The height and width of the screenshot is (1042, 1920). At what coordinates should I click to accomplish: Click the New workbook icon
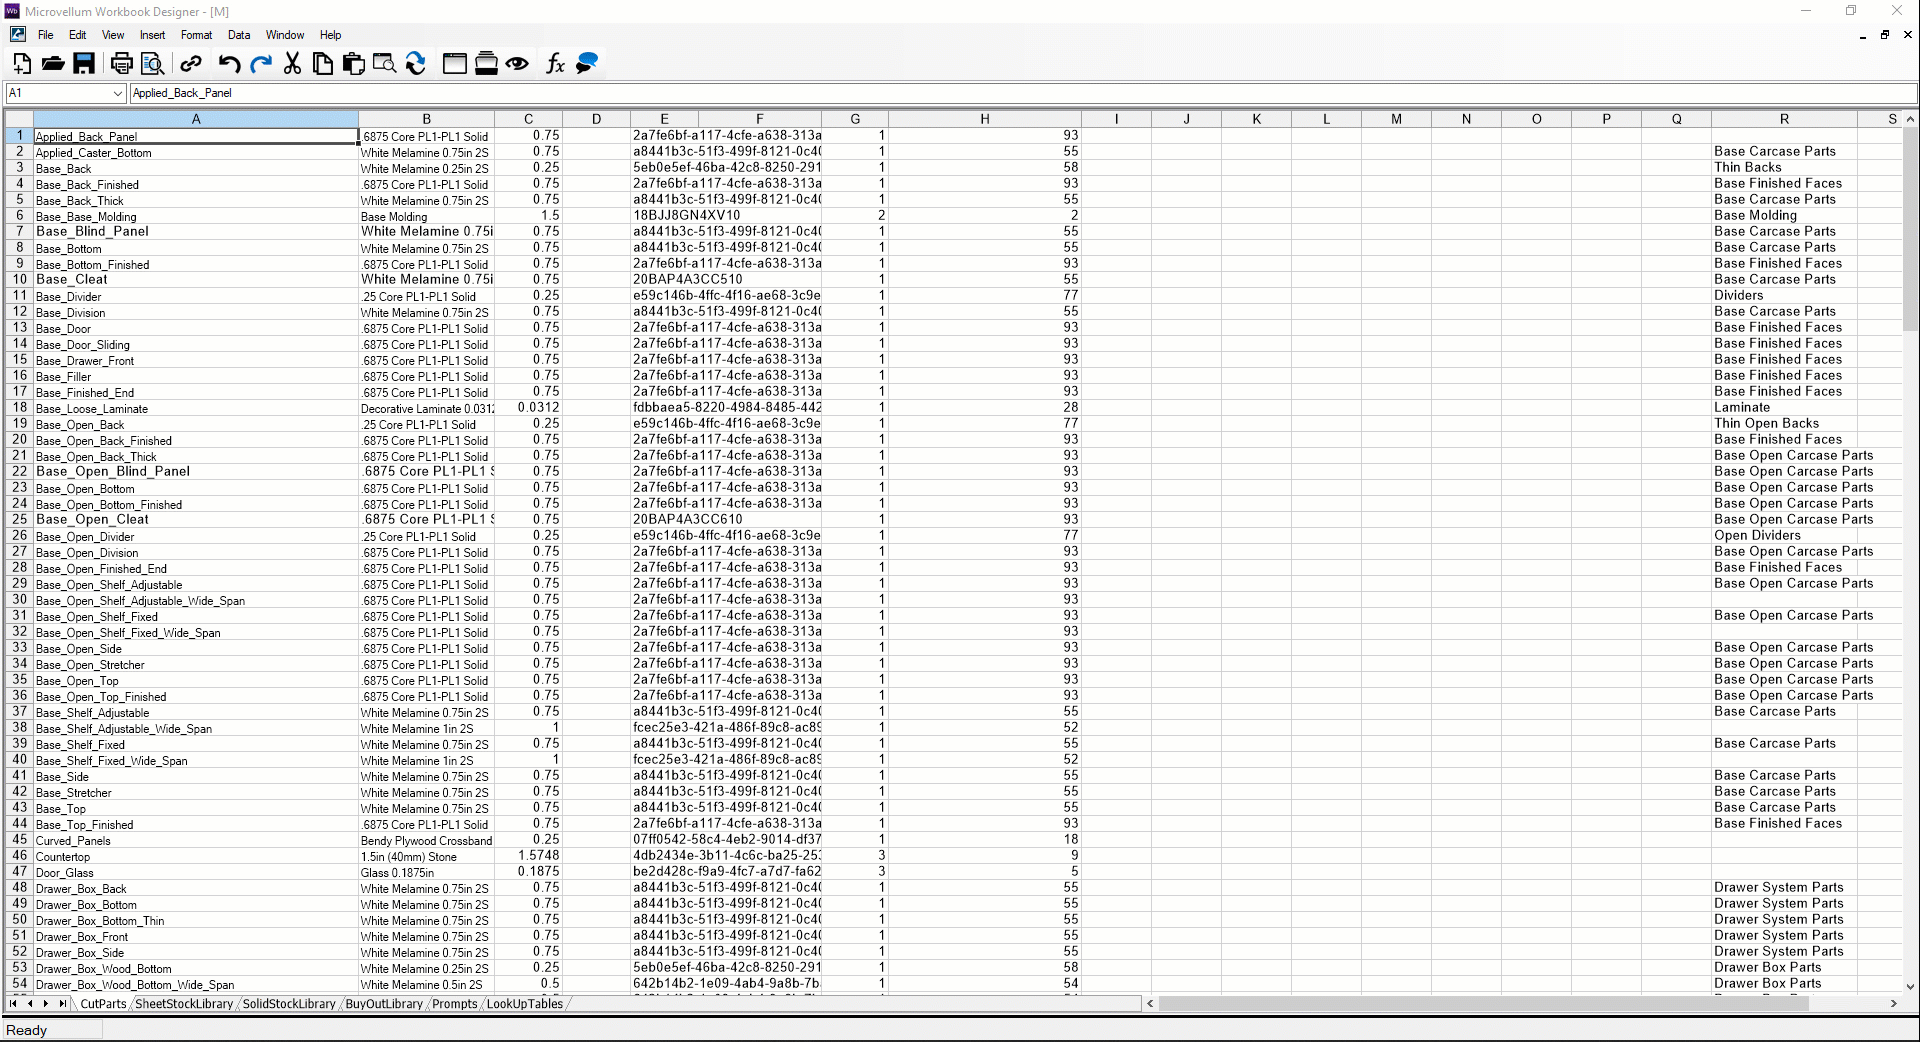tap(21, 64)
